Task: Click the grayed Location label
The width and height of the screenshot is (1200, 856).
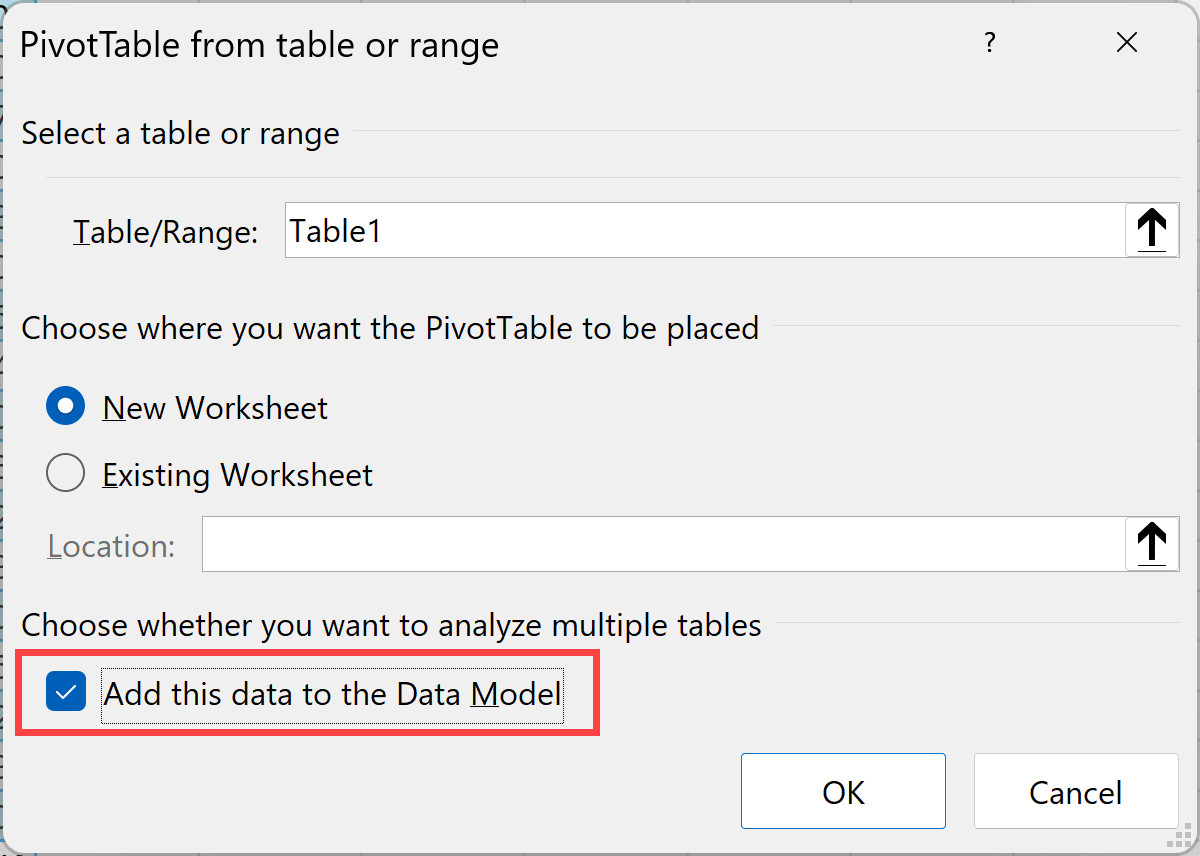Action: click(111, 545)
